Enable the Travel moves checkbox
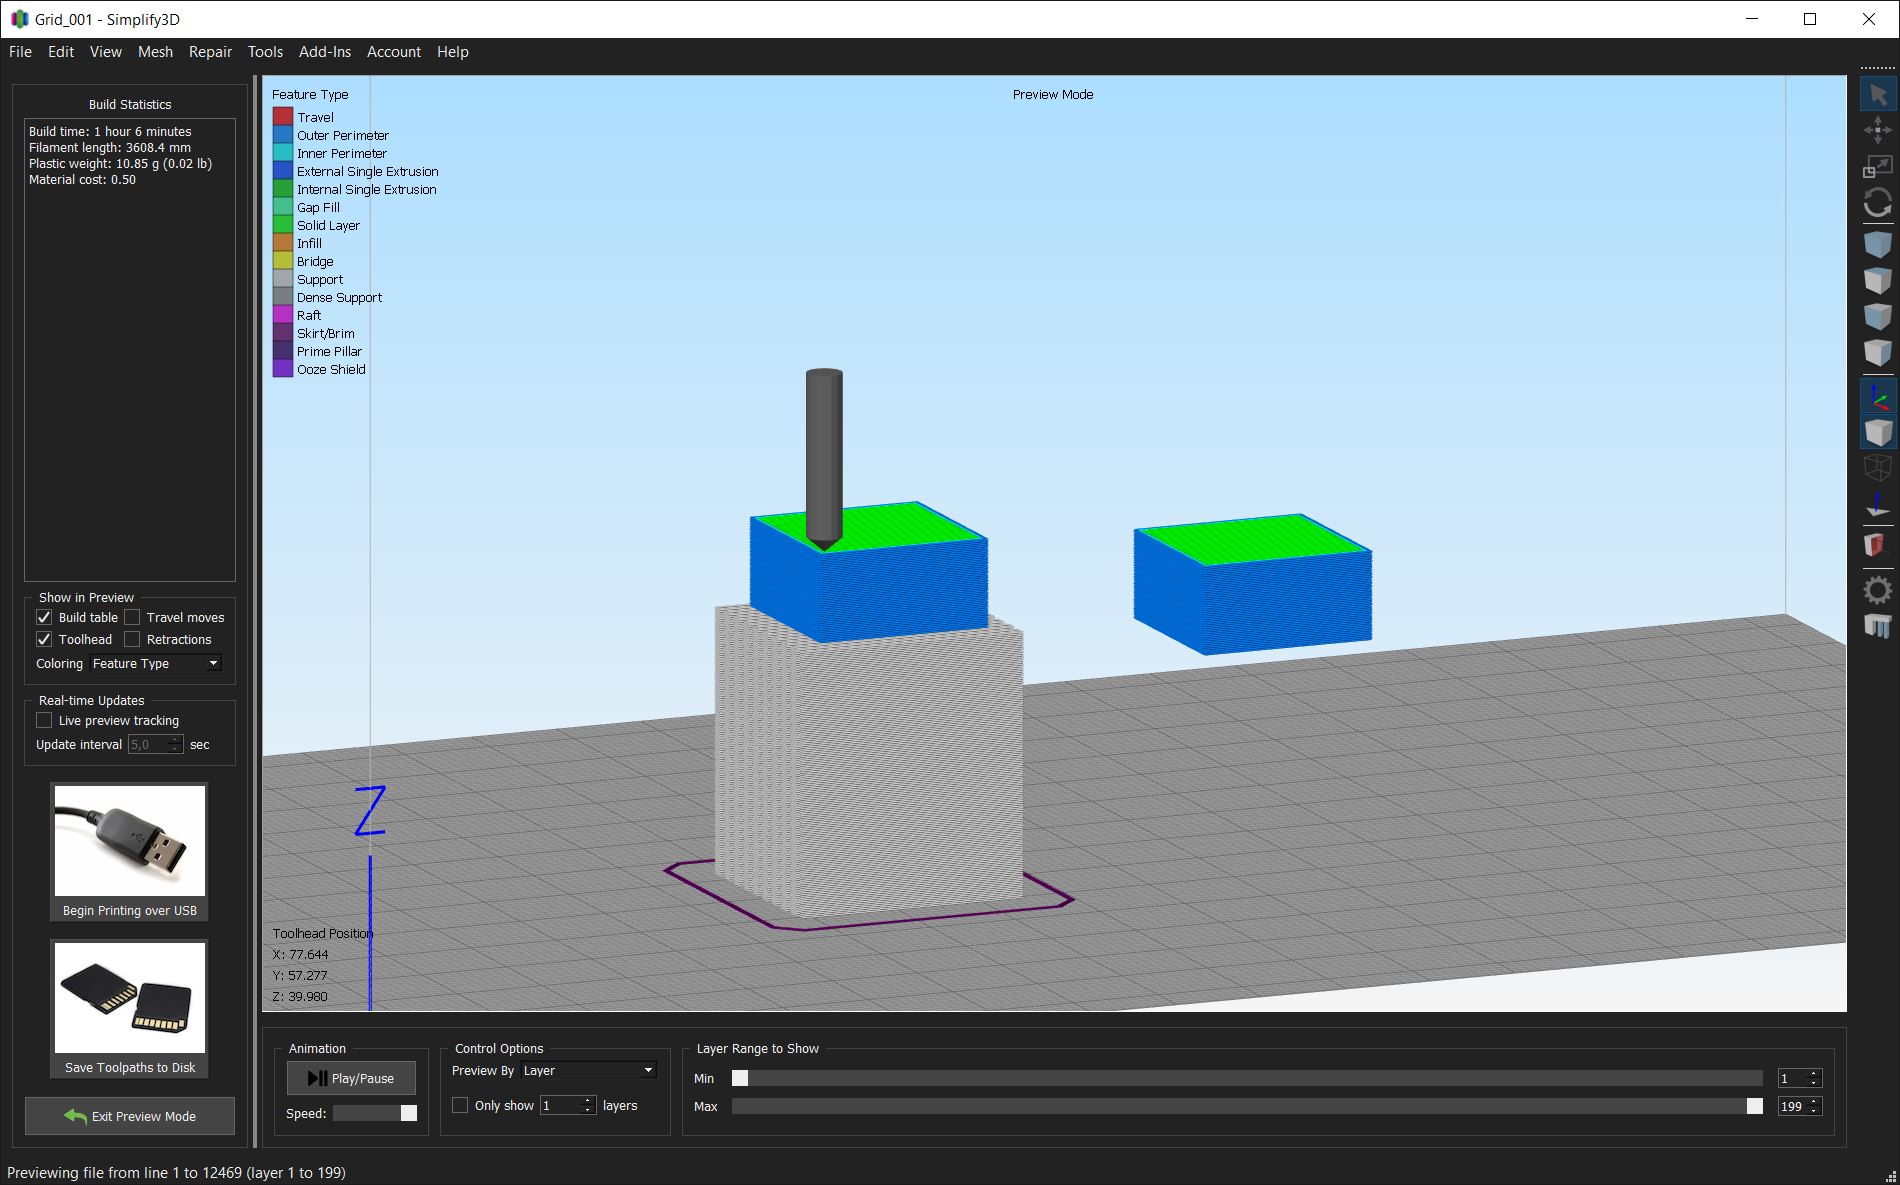 132,617
